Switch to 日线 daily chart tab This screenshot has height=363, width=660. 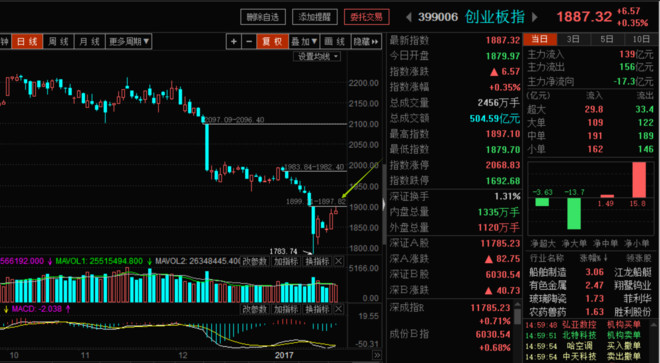click(x=27, y=42)
